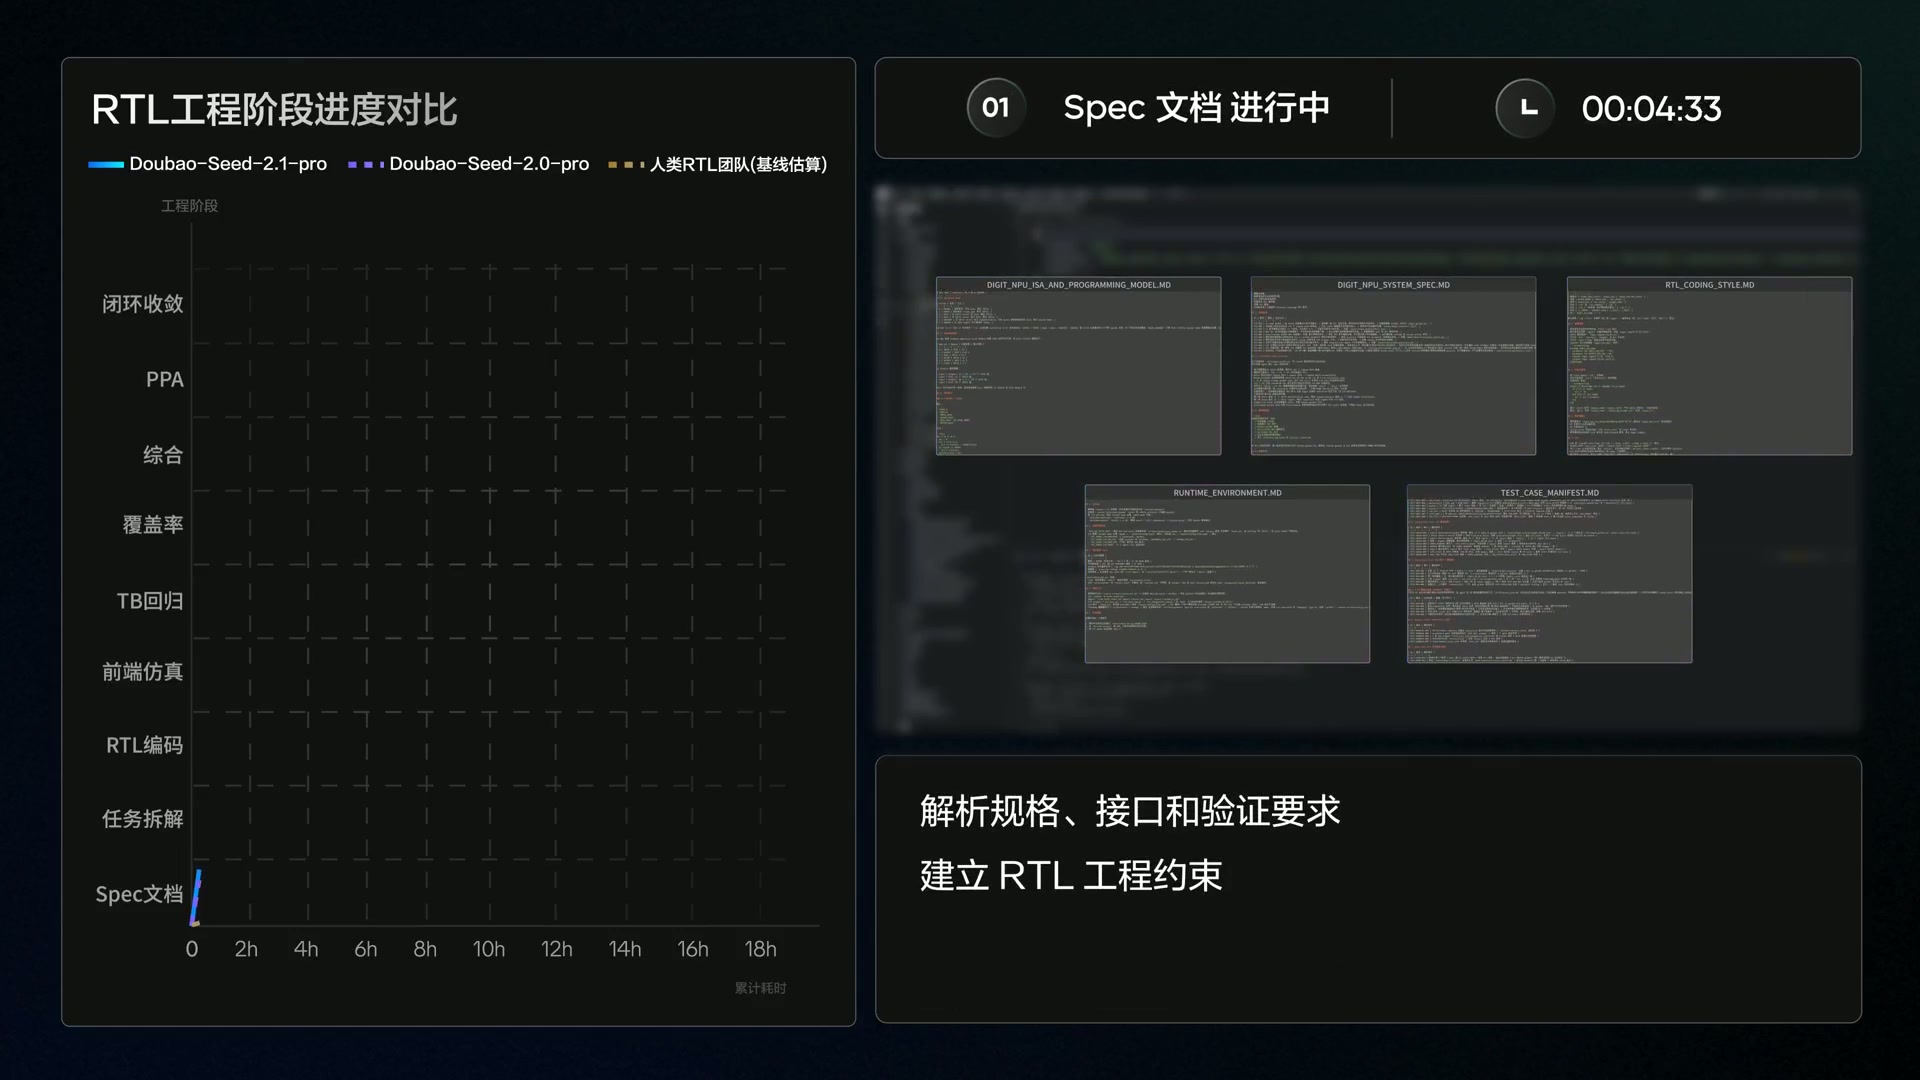Select the 前端仿真 stage label

point(143,672)
